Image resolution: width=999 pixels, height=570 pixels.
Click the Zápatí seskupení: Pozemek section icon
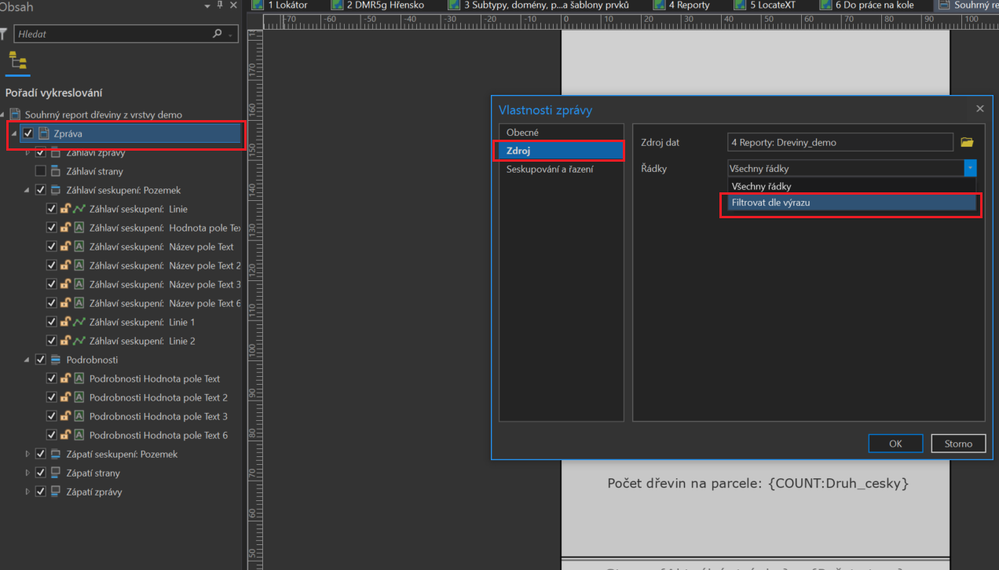55,454
